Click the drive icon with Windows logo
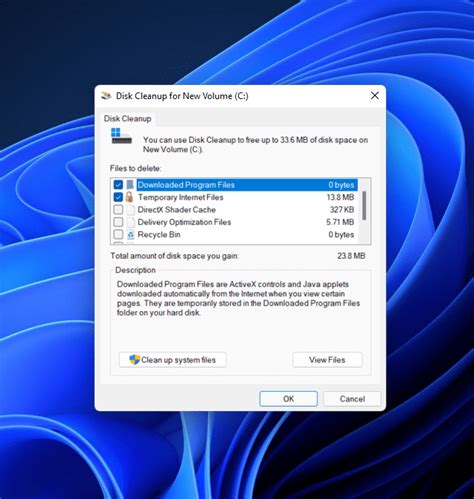Screen dimensions: 474x499 click(x=121, y=136)
